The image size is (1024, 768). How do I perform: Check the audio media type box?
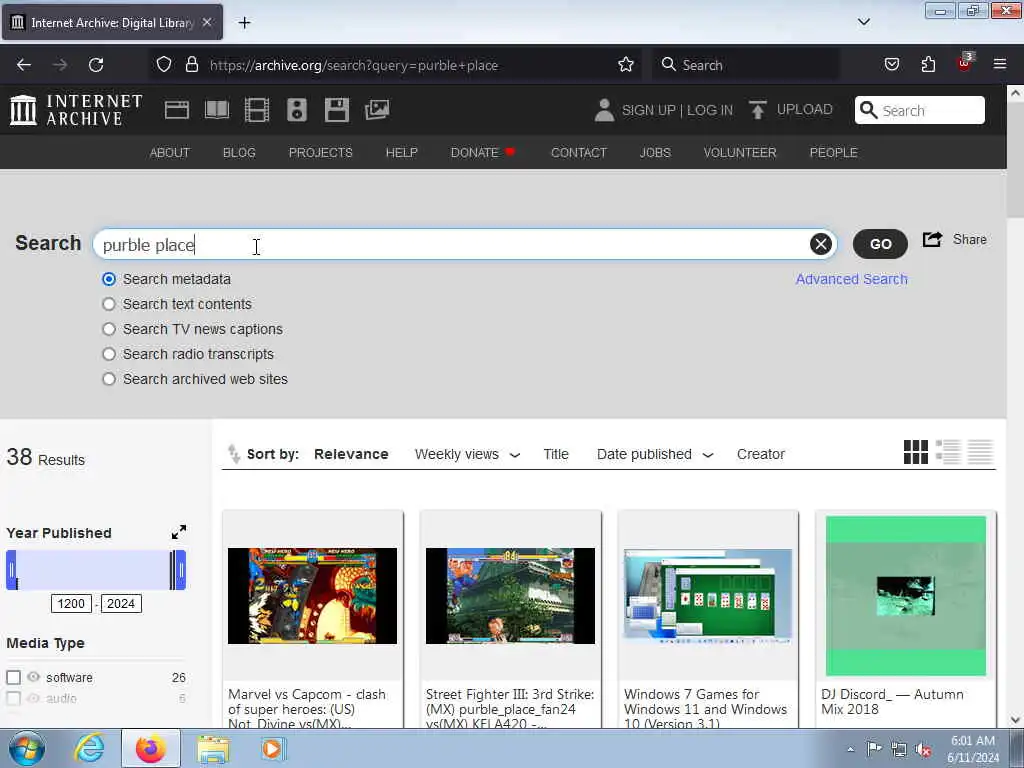click(14, 698)
